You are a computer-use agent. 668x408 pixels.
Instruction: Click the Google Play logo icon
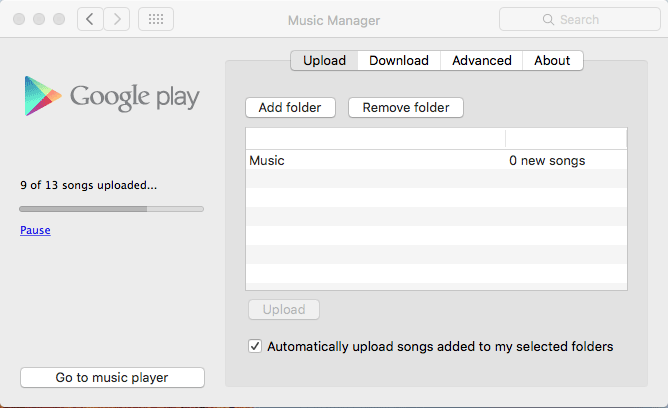(x=40, y=97)
